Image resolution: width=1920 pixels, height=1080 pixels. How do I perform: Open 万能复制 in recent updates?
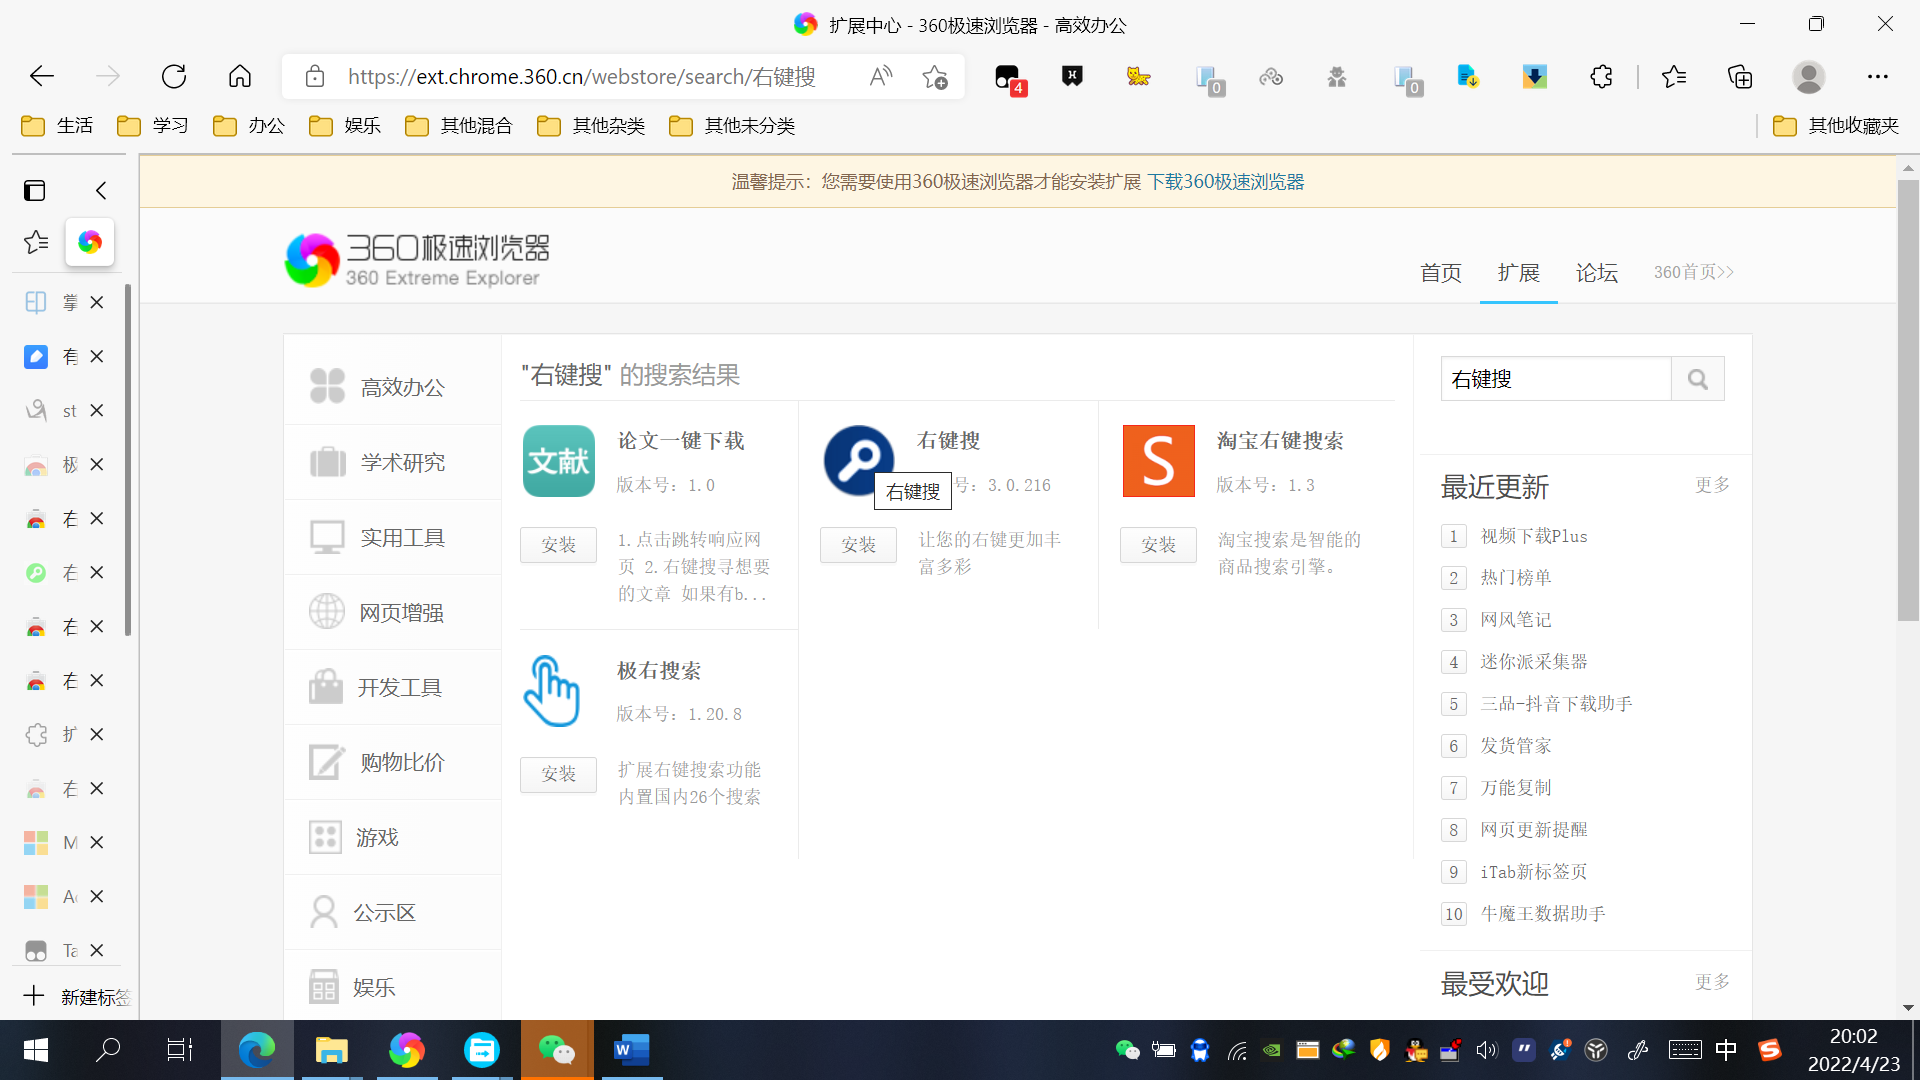point(1516,788)
